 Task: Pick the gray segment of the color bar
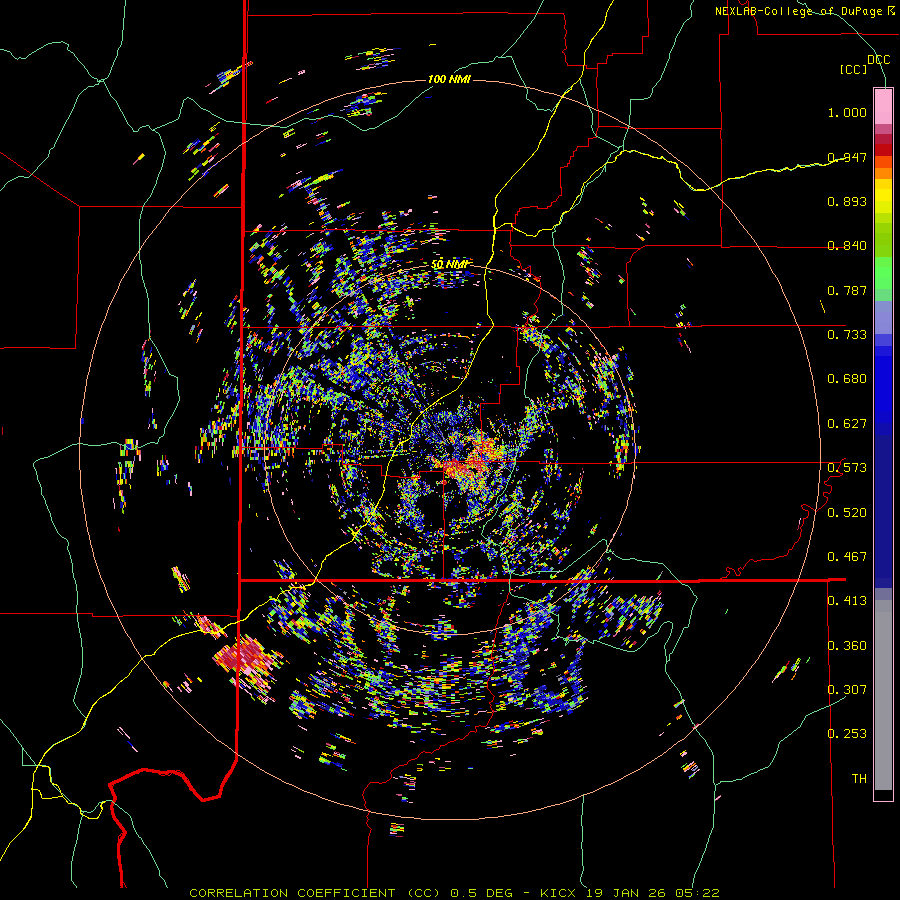tap(883, 695)
